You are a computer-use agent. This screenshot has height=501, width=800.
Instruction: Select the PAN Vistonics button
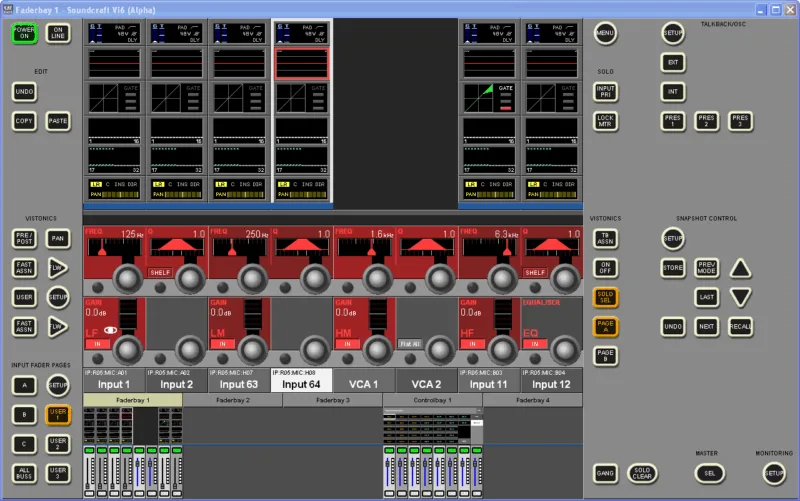58,238
